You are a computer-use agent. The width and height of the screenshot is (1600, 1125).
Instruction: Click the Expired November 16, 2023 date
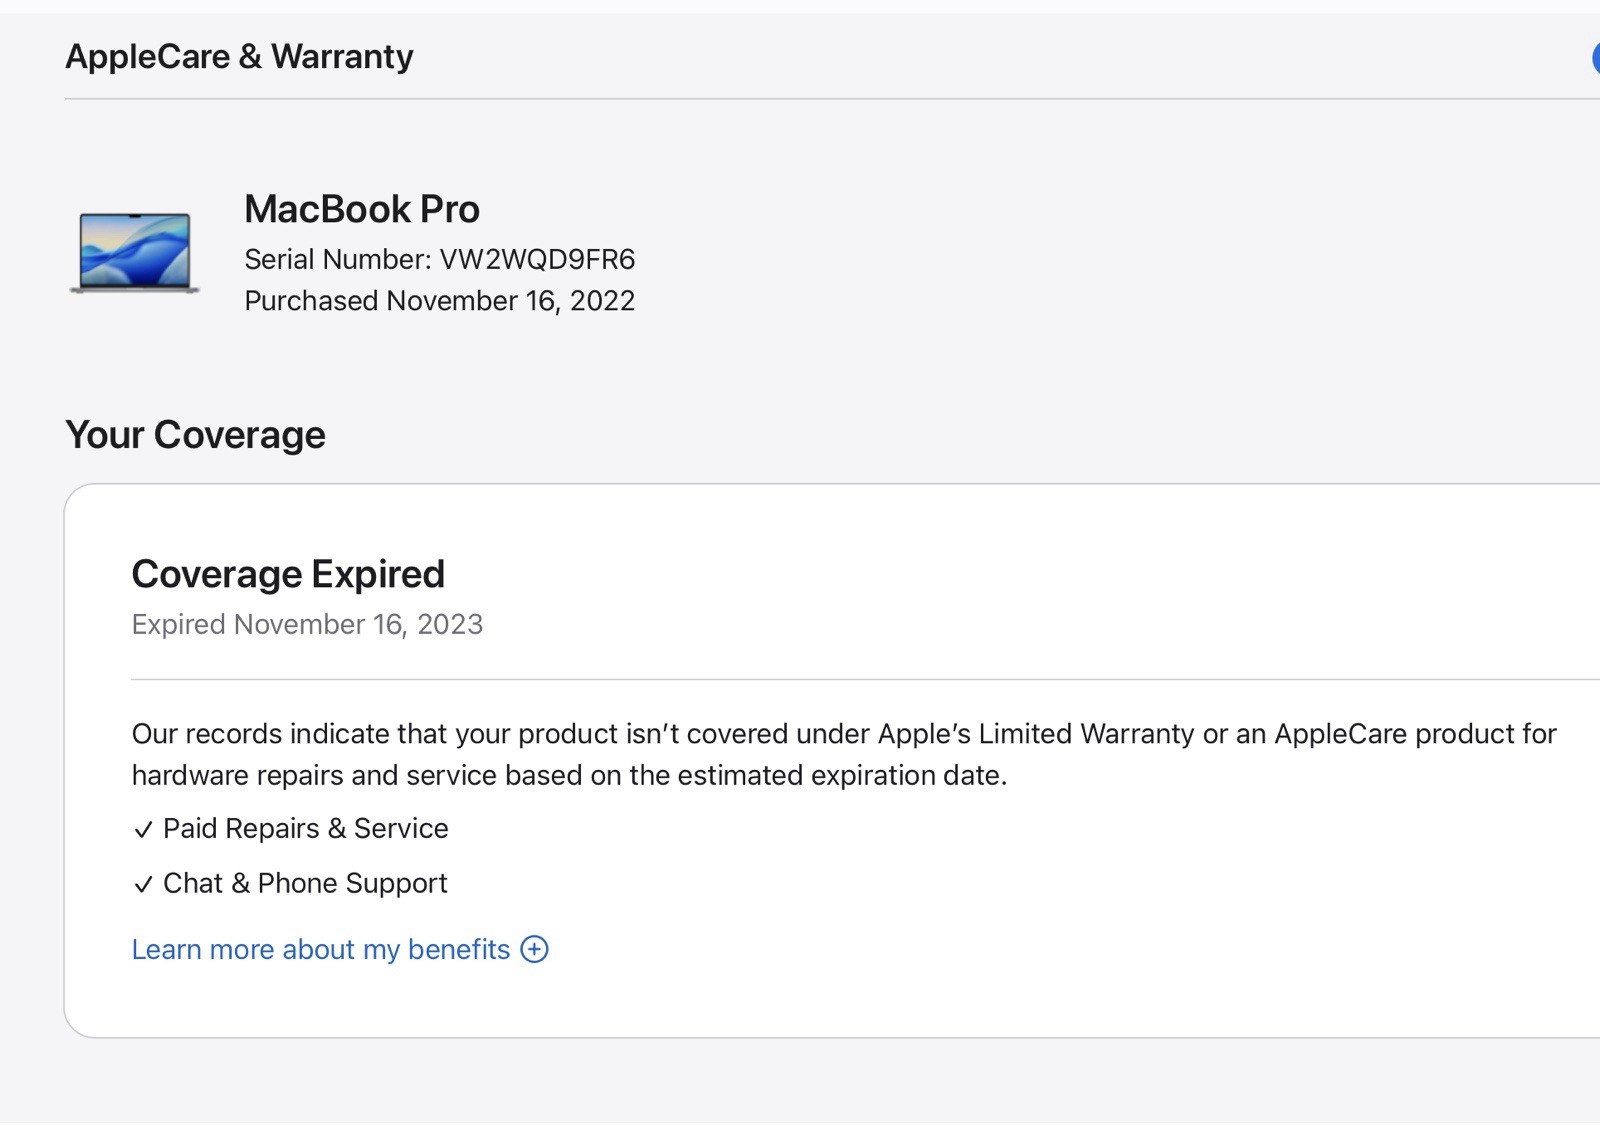[307, 624]
